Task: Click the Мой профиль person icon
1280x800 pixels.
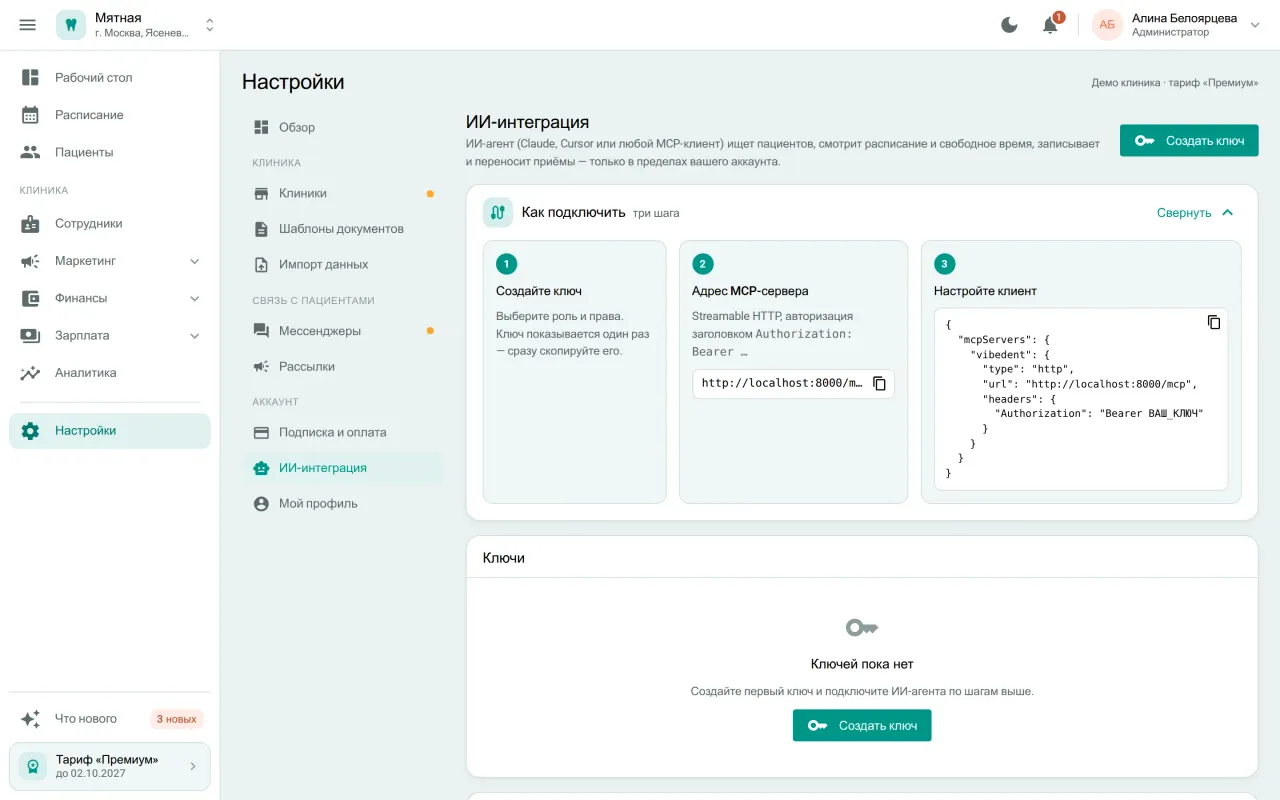Action: 262,504
